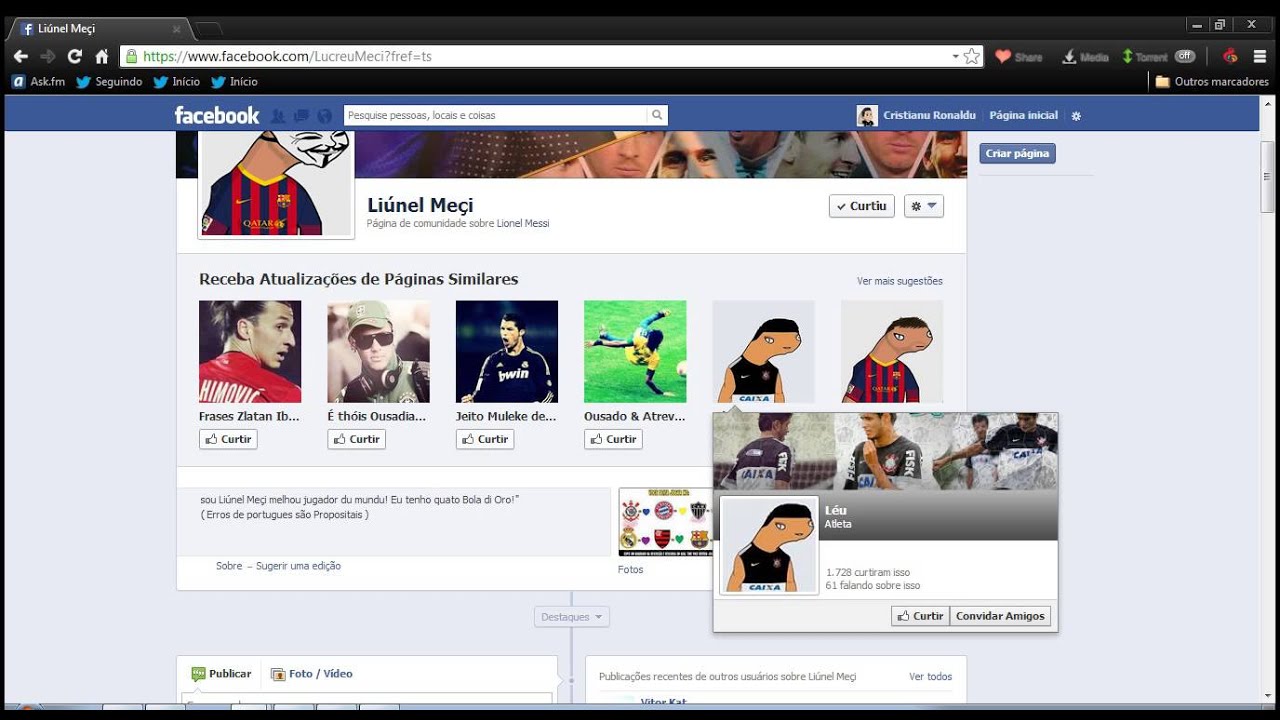Open the Media download extension
This screenshot has height=720, width=1280.
point(1085,57)
